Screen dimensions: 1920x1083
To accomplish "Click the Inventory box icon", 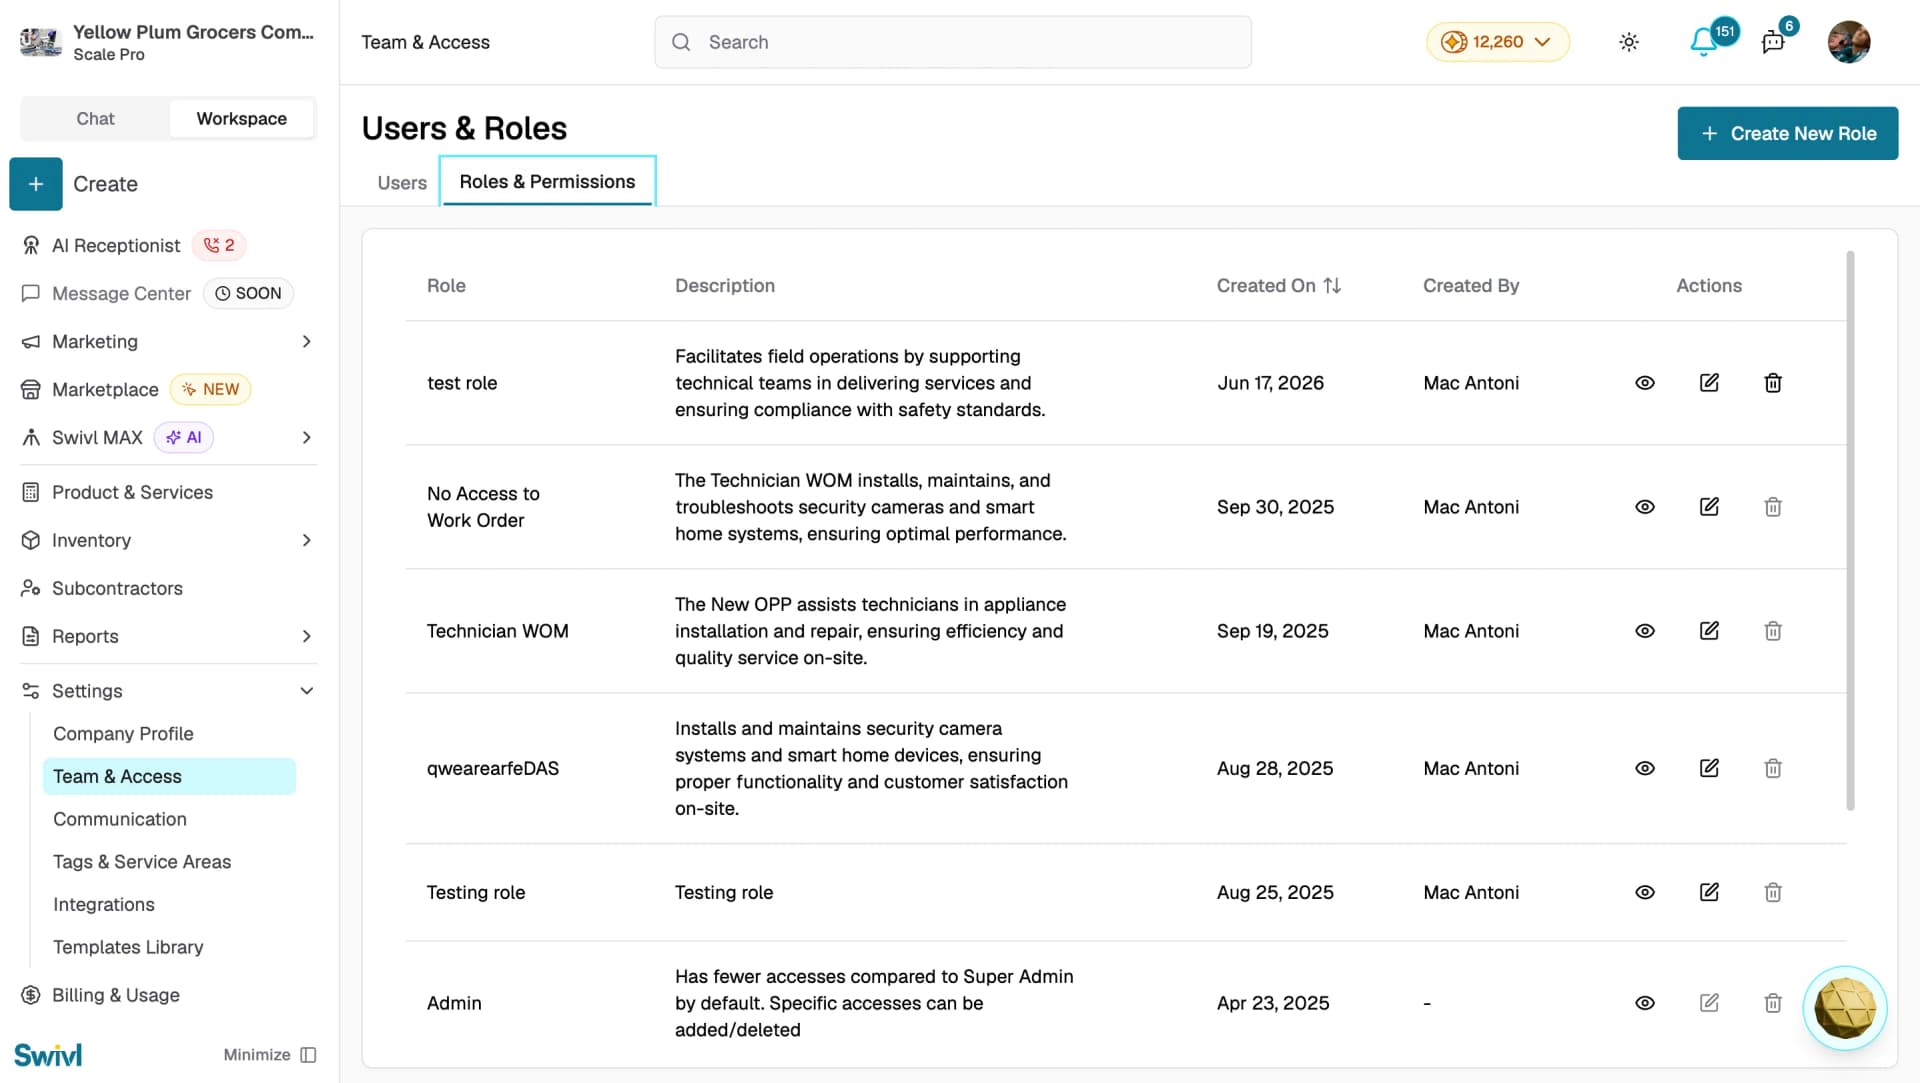I will coord(31,541).
